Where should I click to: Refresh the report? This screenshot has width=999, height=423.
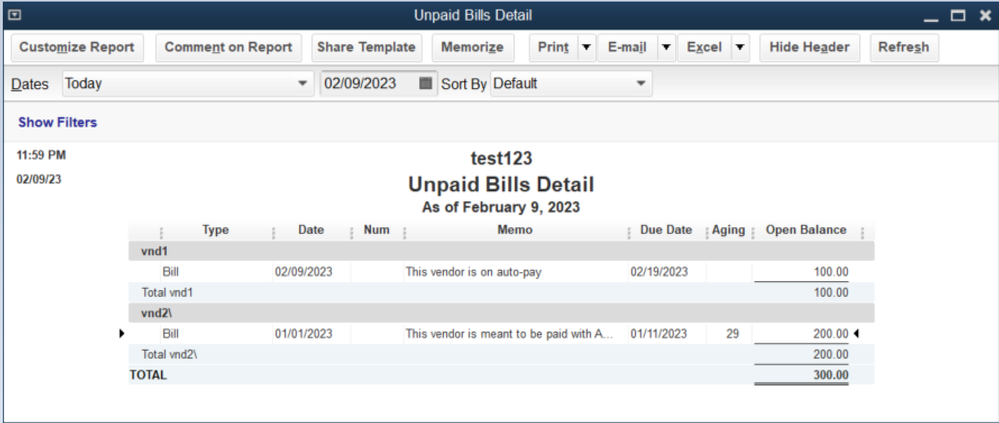(904, 47)
